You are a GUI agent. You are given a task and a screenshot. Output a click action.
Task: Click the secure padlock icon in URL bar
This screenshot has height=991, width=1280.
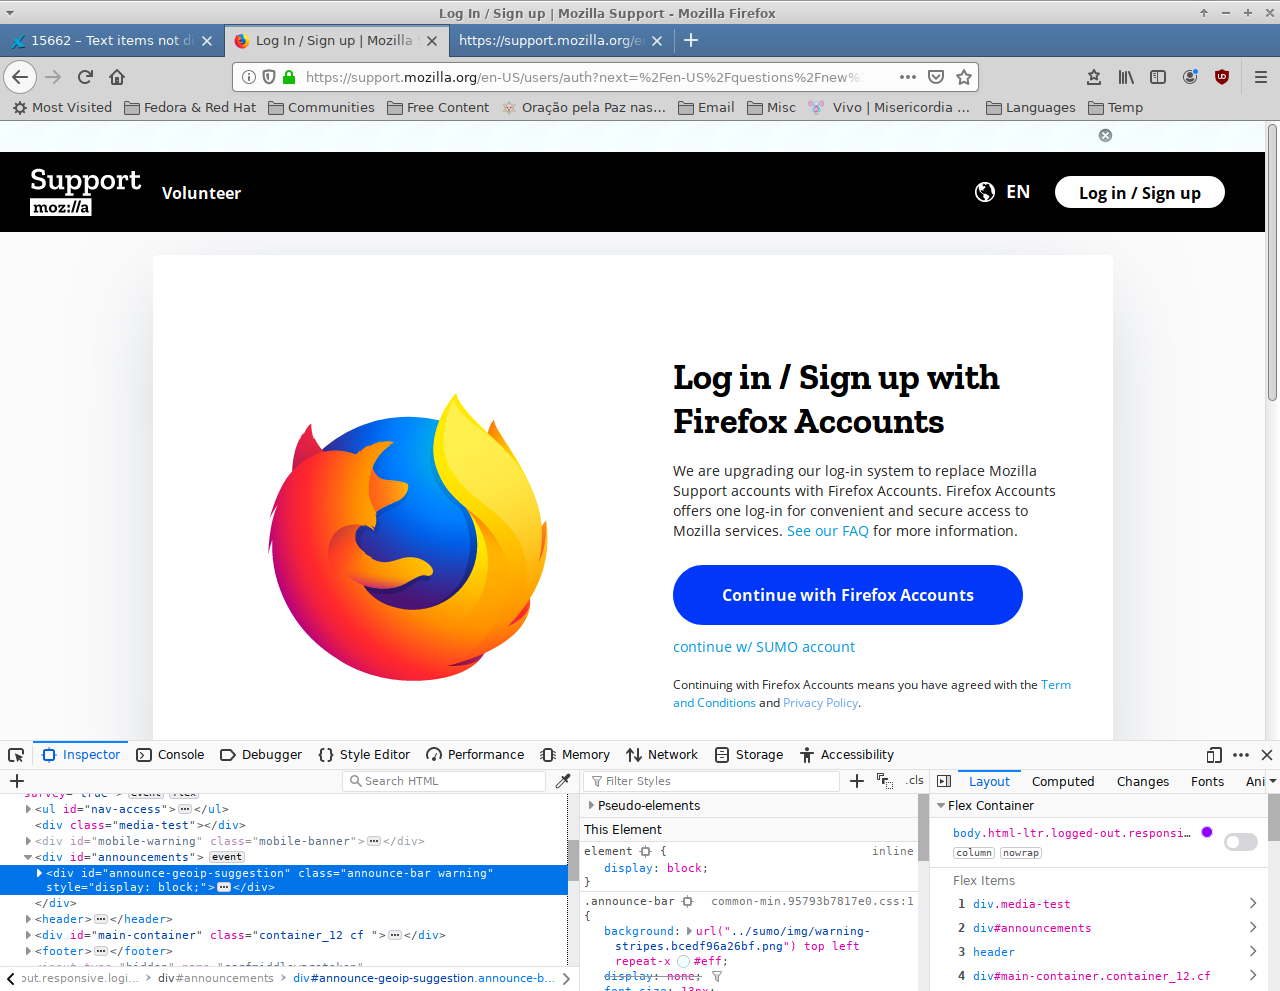click(289, 77)
